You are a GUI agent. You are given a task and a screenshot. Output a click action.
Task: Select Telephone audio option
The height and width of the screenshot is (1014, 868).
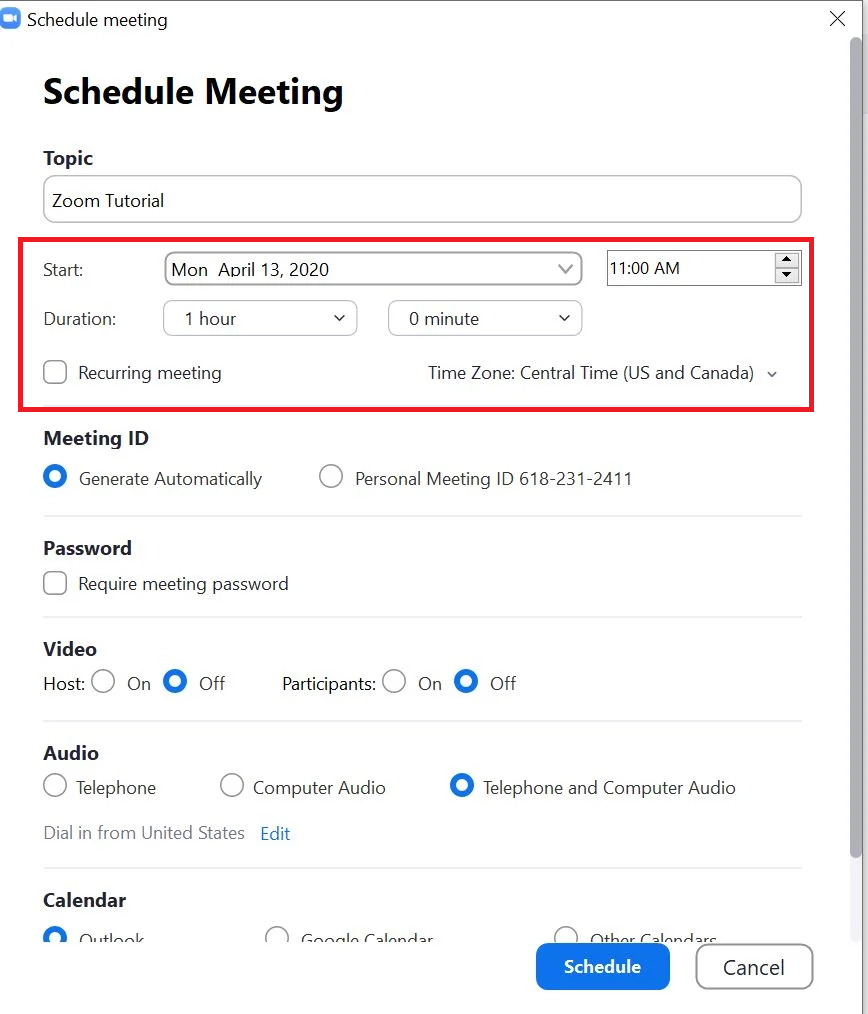55,787
